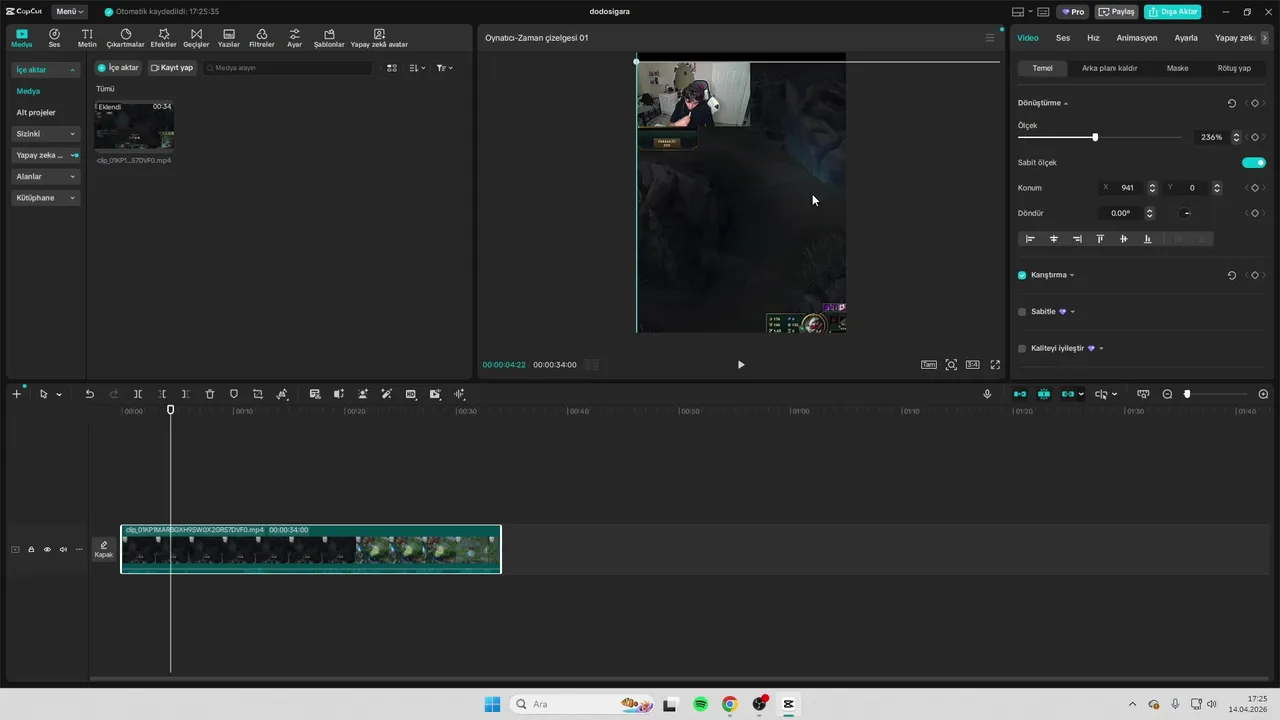Open the Ses (audio) media tab
The image size is (1280, 720).
pyautogui.click(x=54, y=38)
